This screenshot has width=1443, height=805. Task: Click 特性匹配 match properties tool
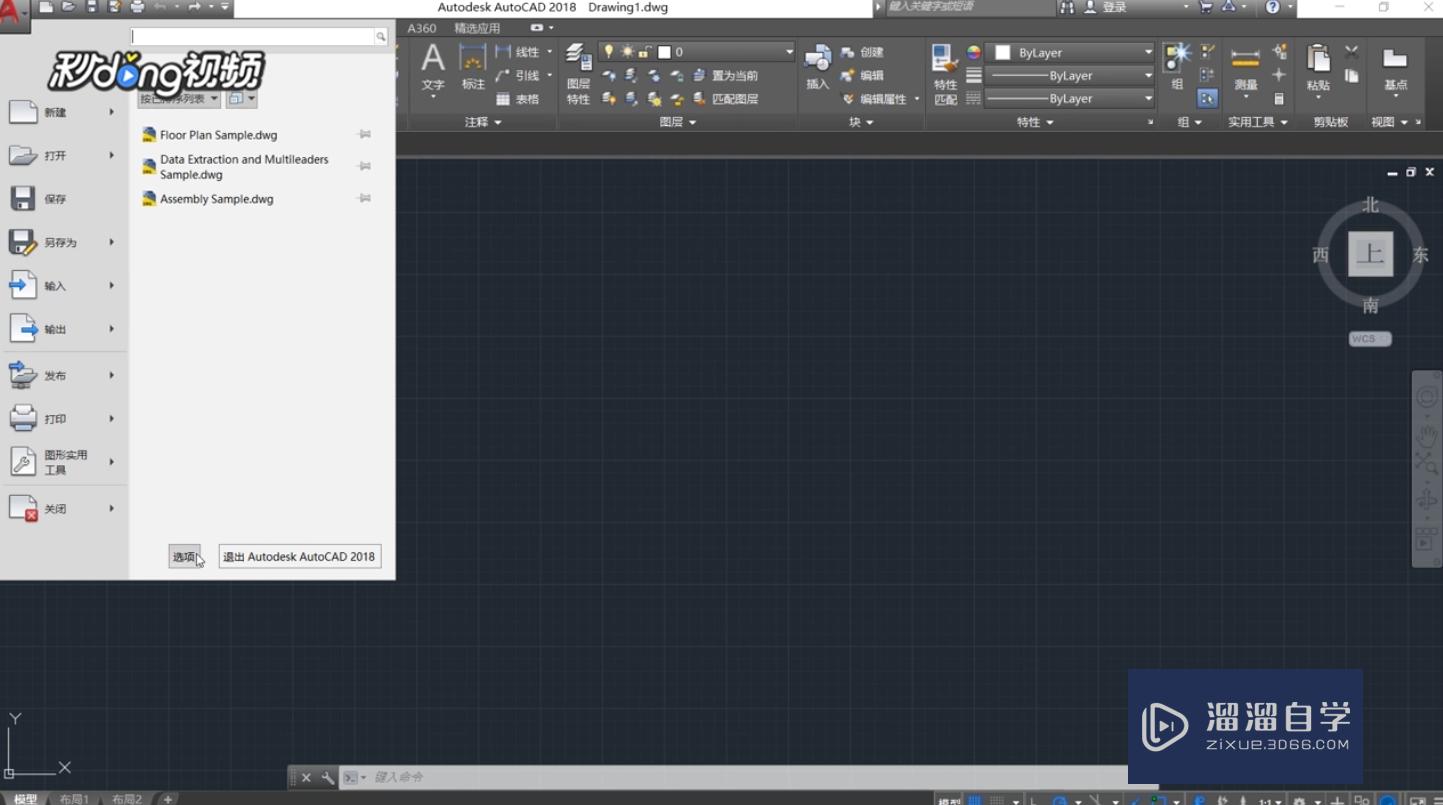tap(945, 74)
